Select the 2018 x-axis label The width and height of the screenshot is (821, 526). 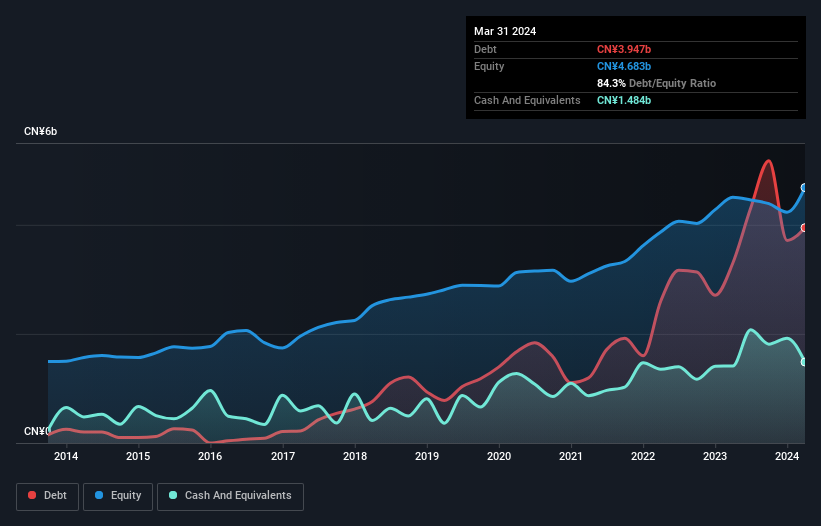pos(355,456)
